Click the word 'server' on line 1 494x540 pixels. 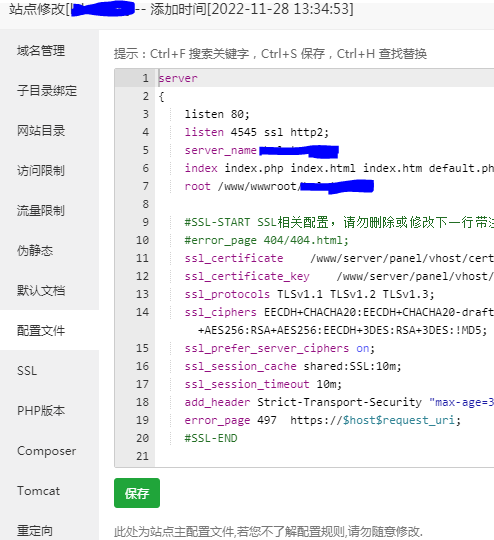coord(178,78)
